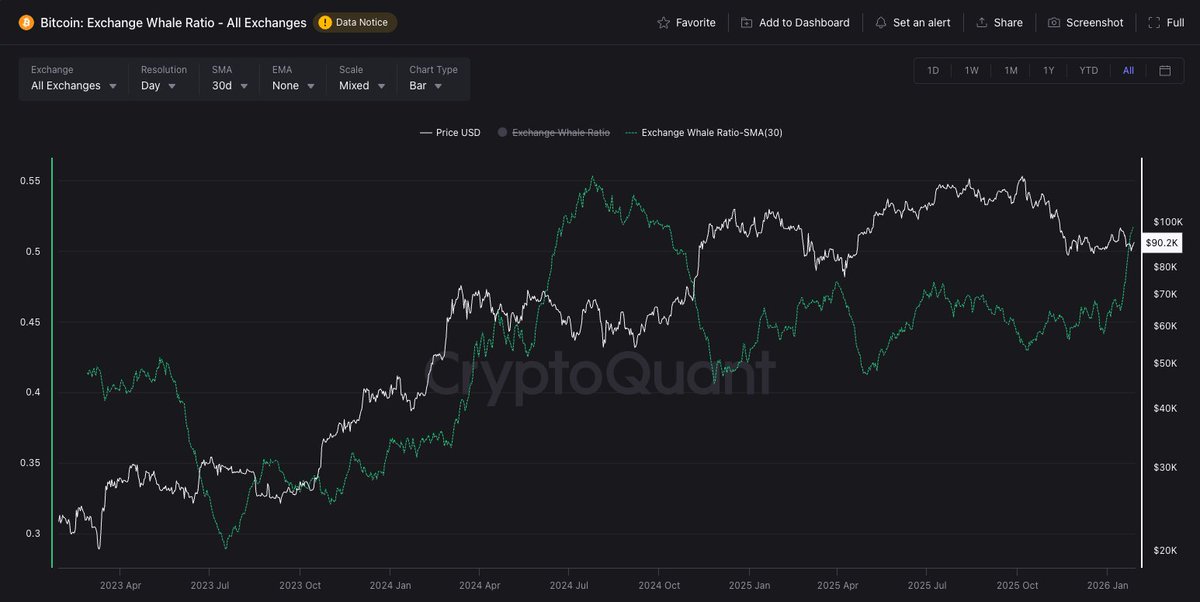Open the Data Notice badge
Image resolution: width=1200 pixels, height=602 pixels.
[x=355, y=22]
